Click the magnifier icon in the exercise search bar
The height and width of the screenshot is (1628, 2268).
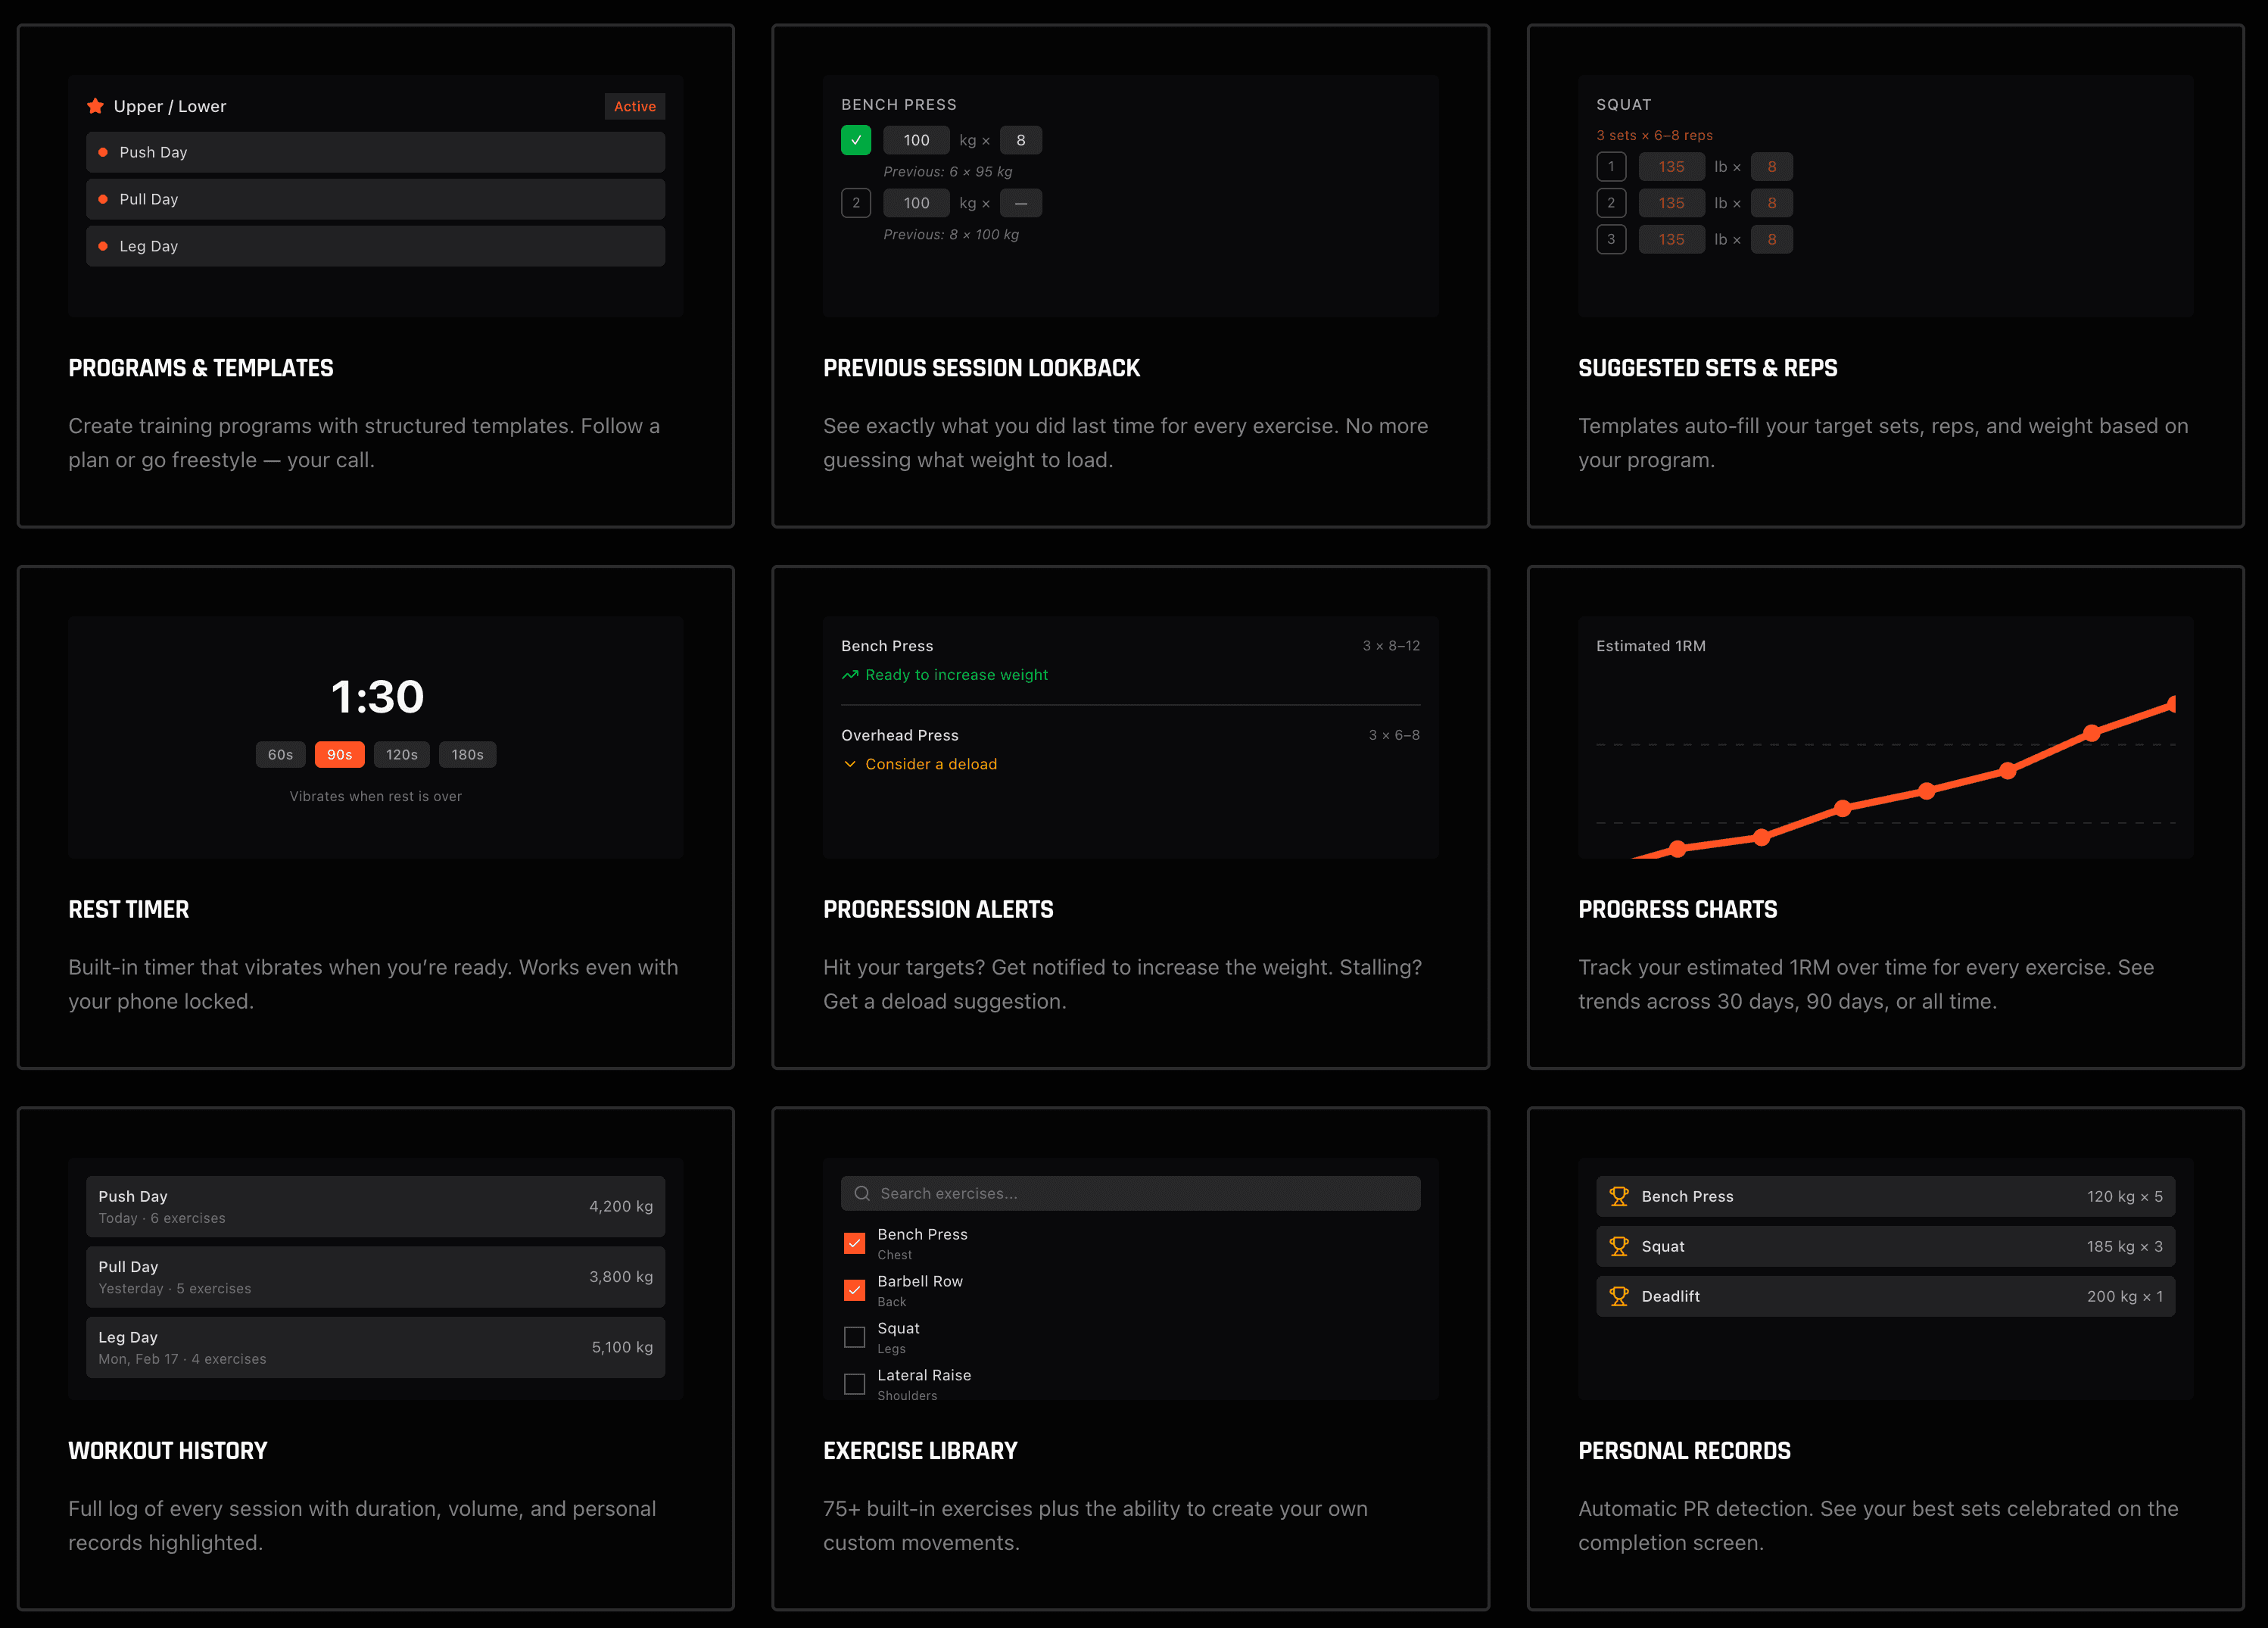(x=861, y=1193)
